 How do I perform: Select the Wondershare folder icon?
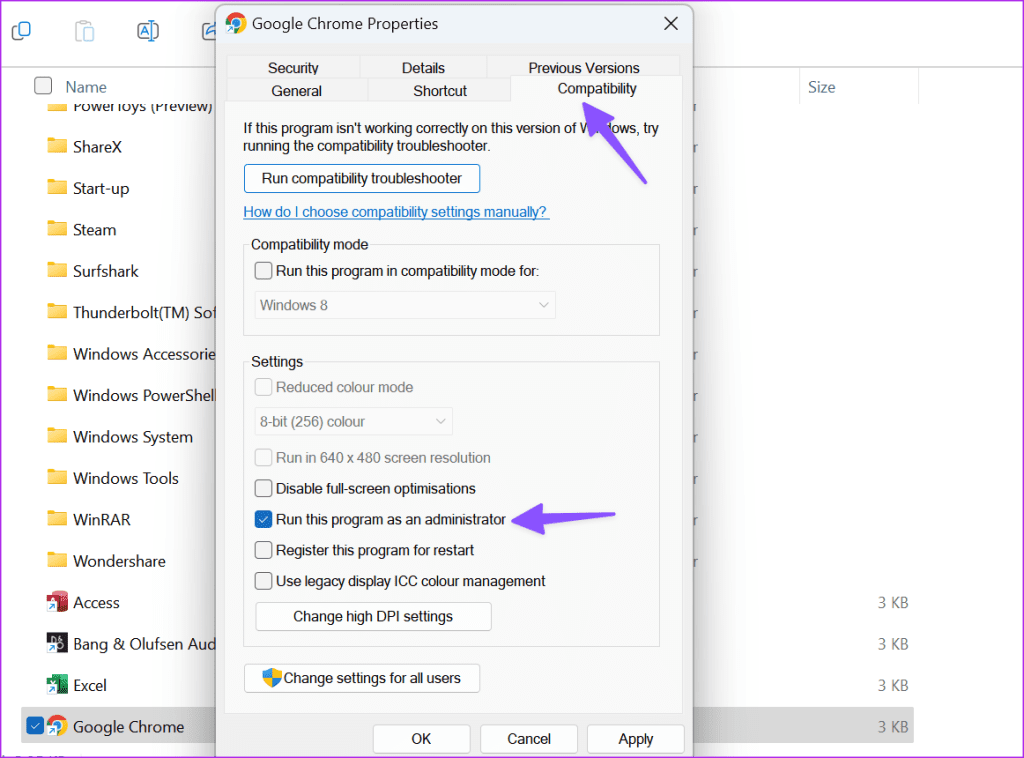[x=57, y=560]
